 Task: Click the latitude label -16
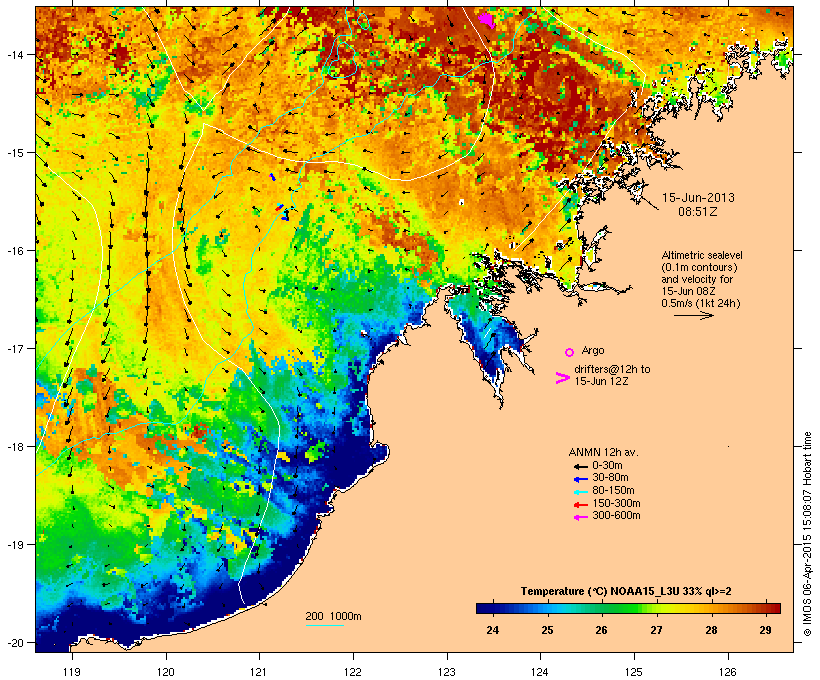click(x=14, y=251)
